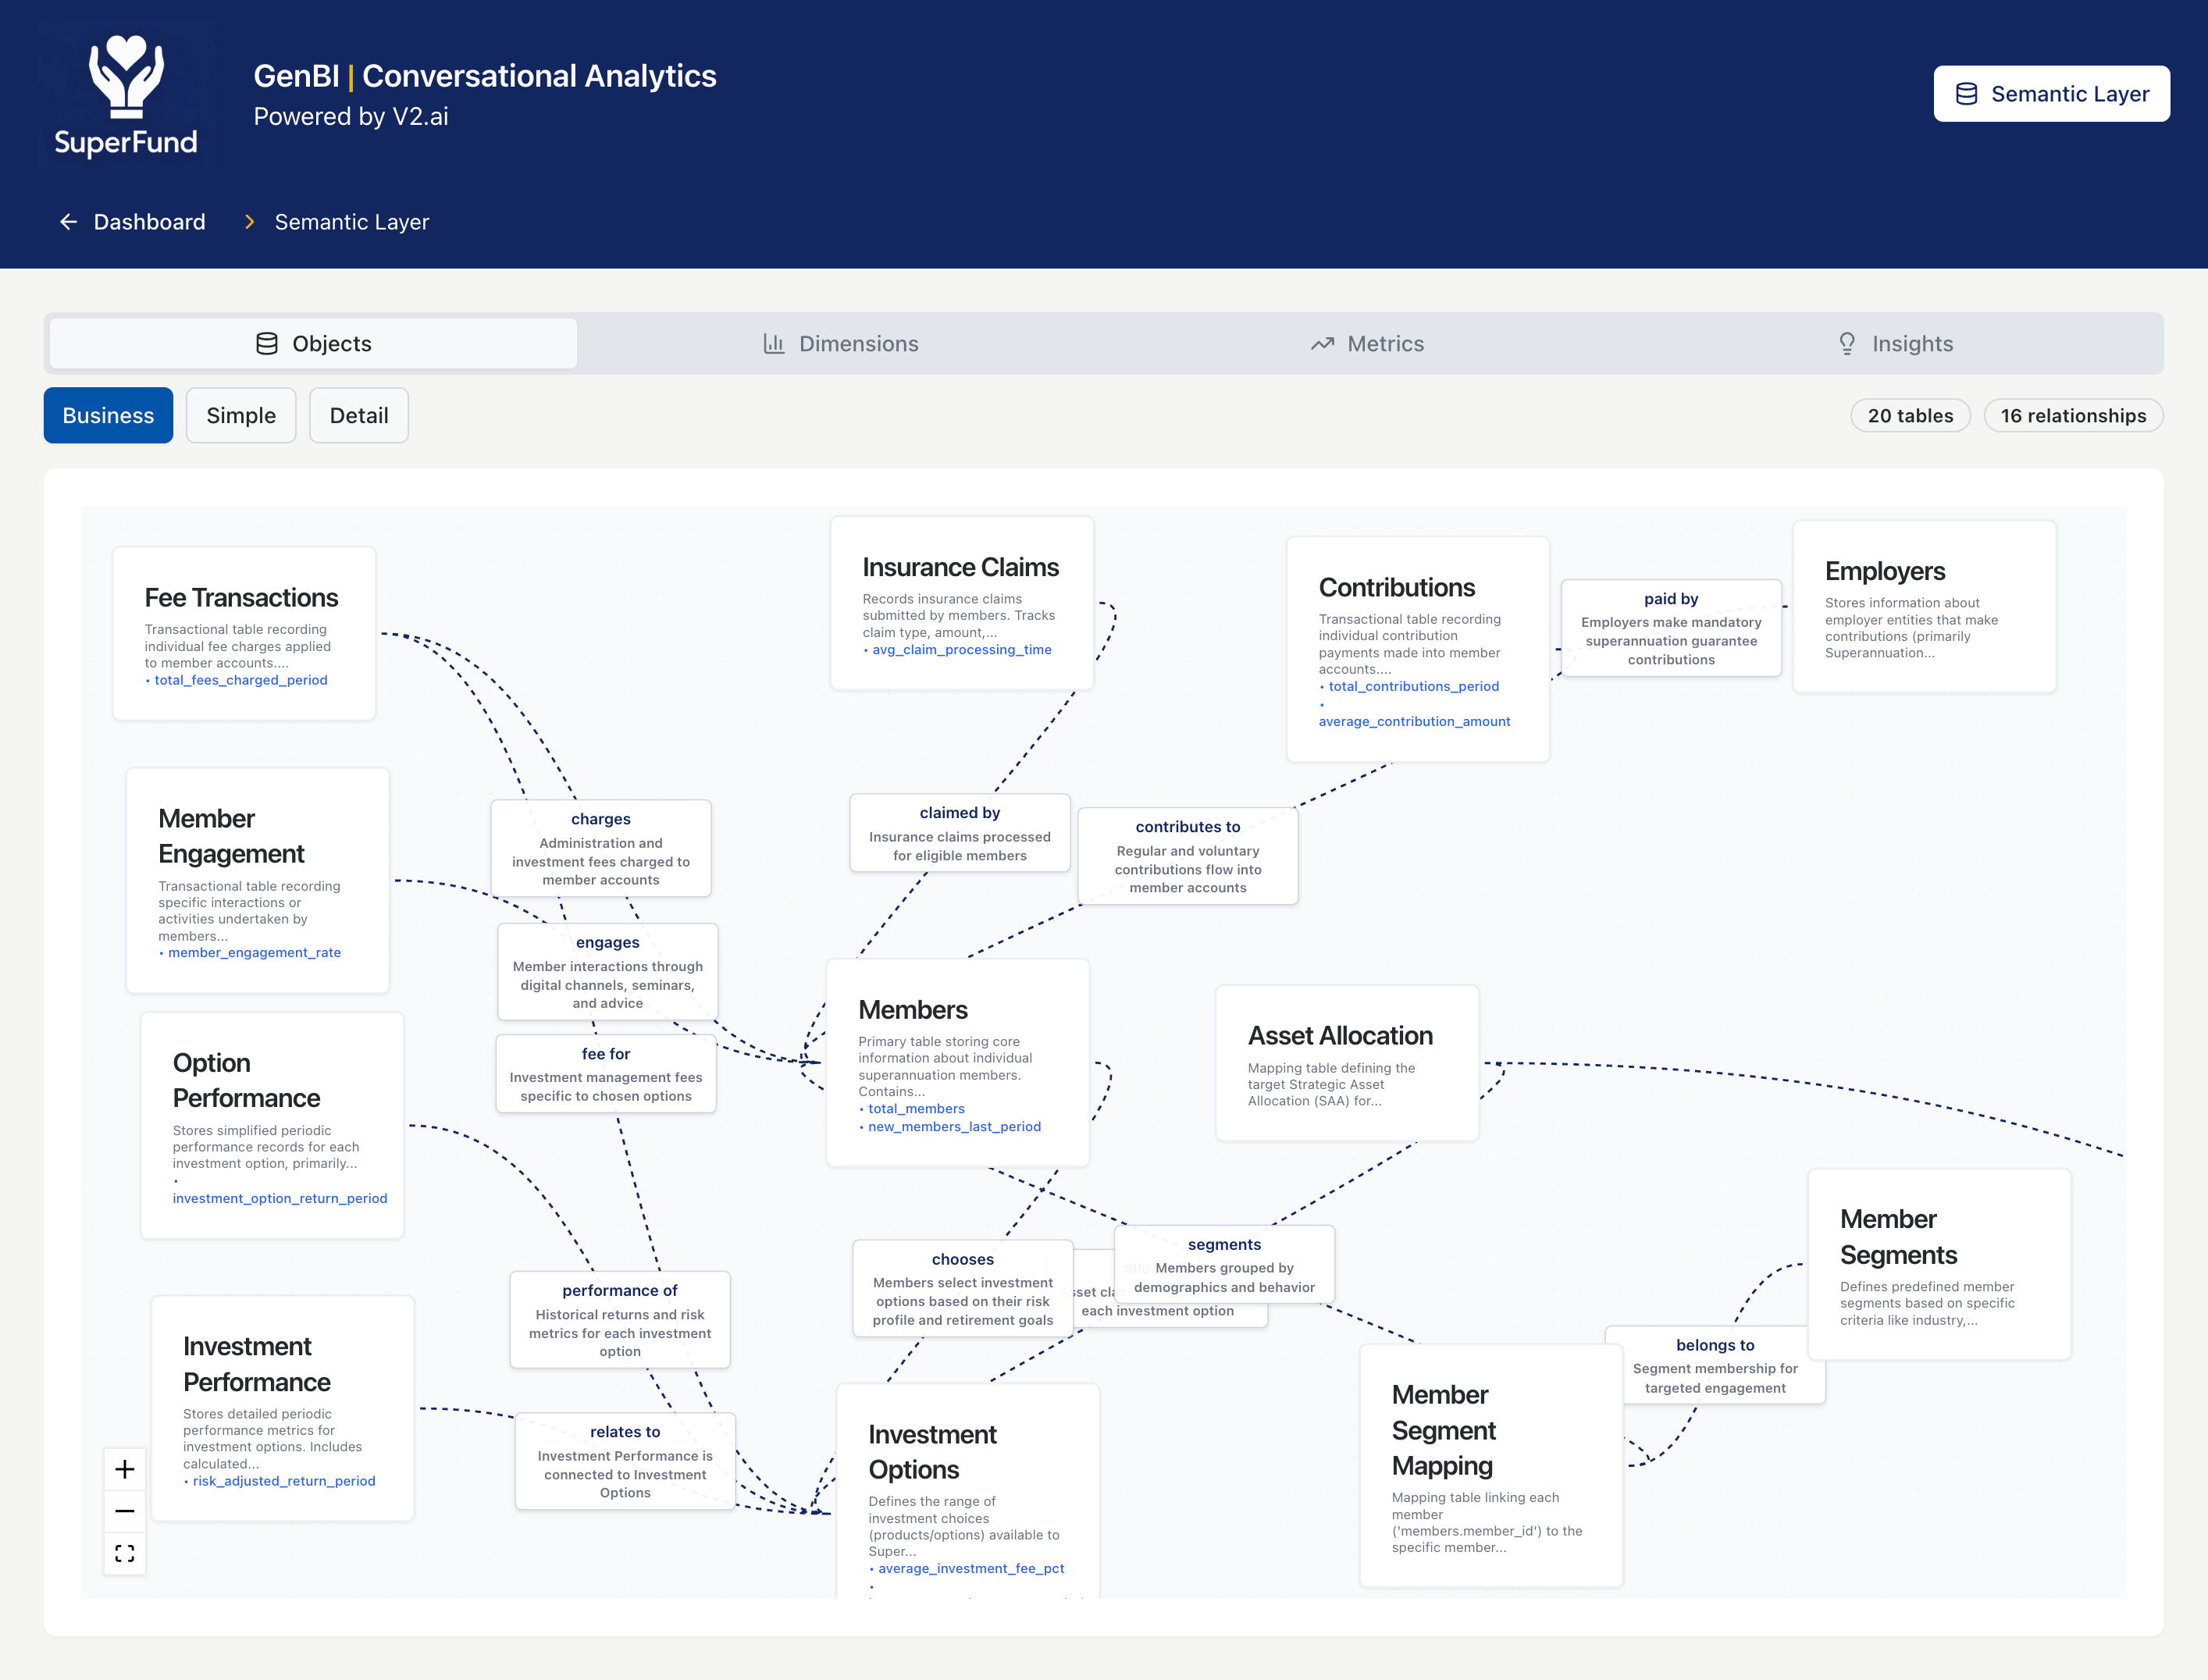Click the trend arrow icon in Metrics tab

pyautogui.click(x=1322, y=344)
